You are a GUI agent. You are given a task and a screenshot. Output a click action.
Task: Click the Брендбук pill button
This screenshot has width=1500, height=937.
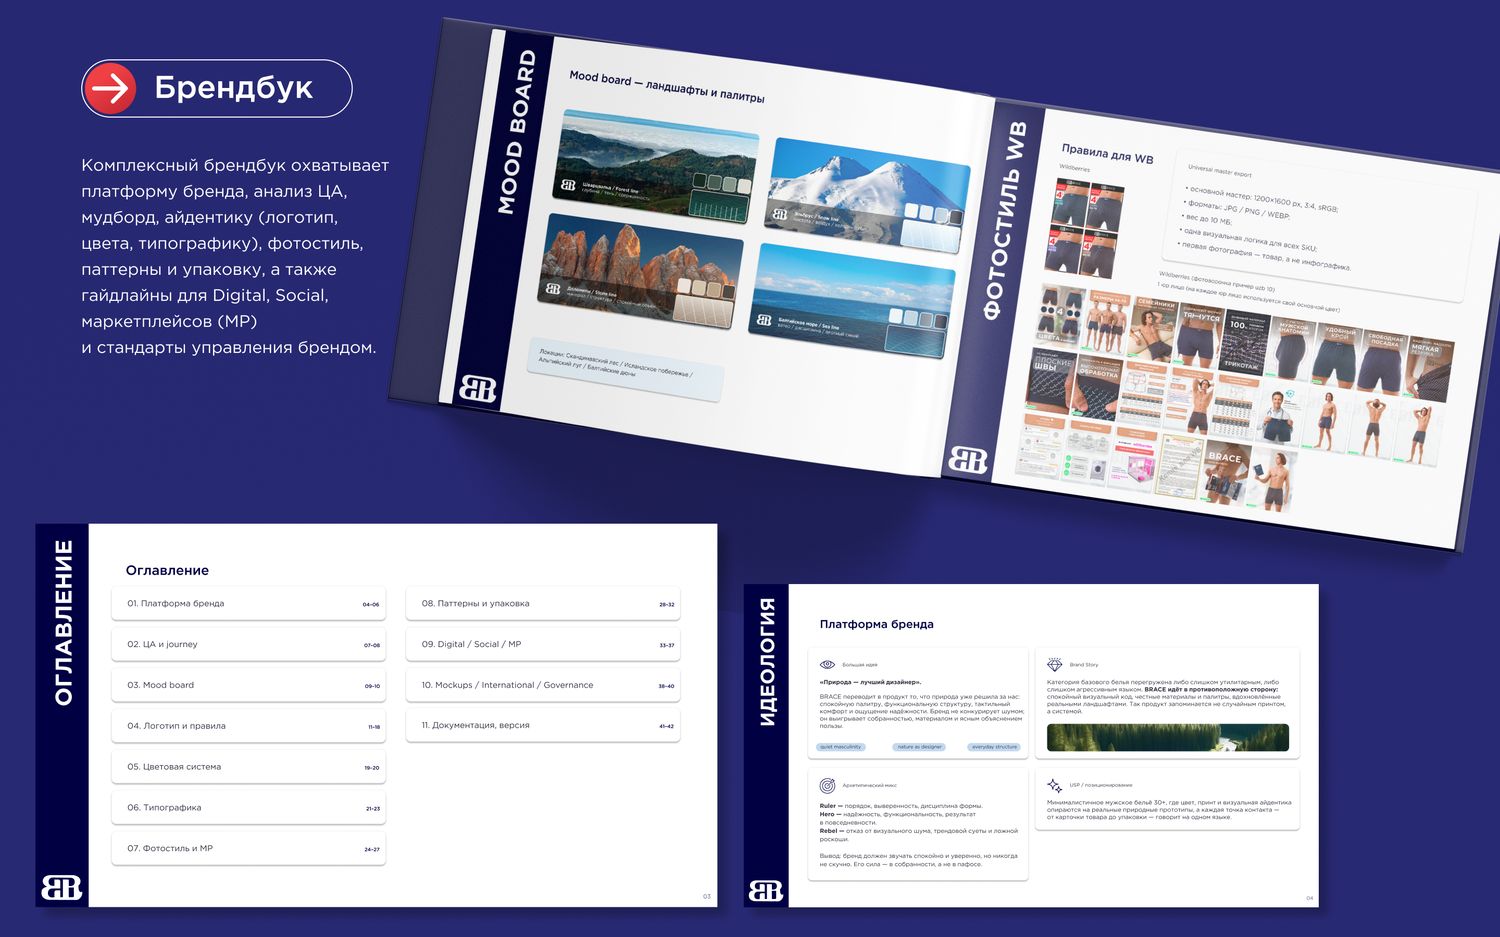tap(217, 88)
